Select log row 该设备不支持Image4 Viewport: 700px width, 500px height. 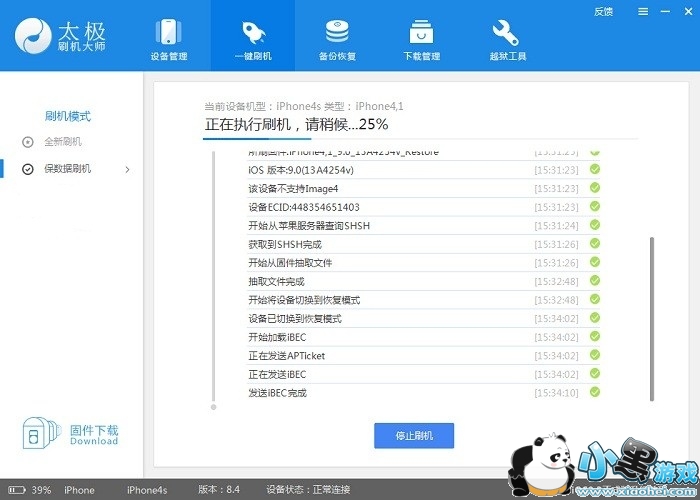tap(423, 188)
